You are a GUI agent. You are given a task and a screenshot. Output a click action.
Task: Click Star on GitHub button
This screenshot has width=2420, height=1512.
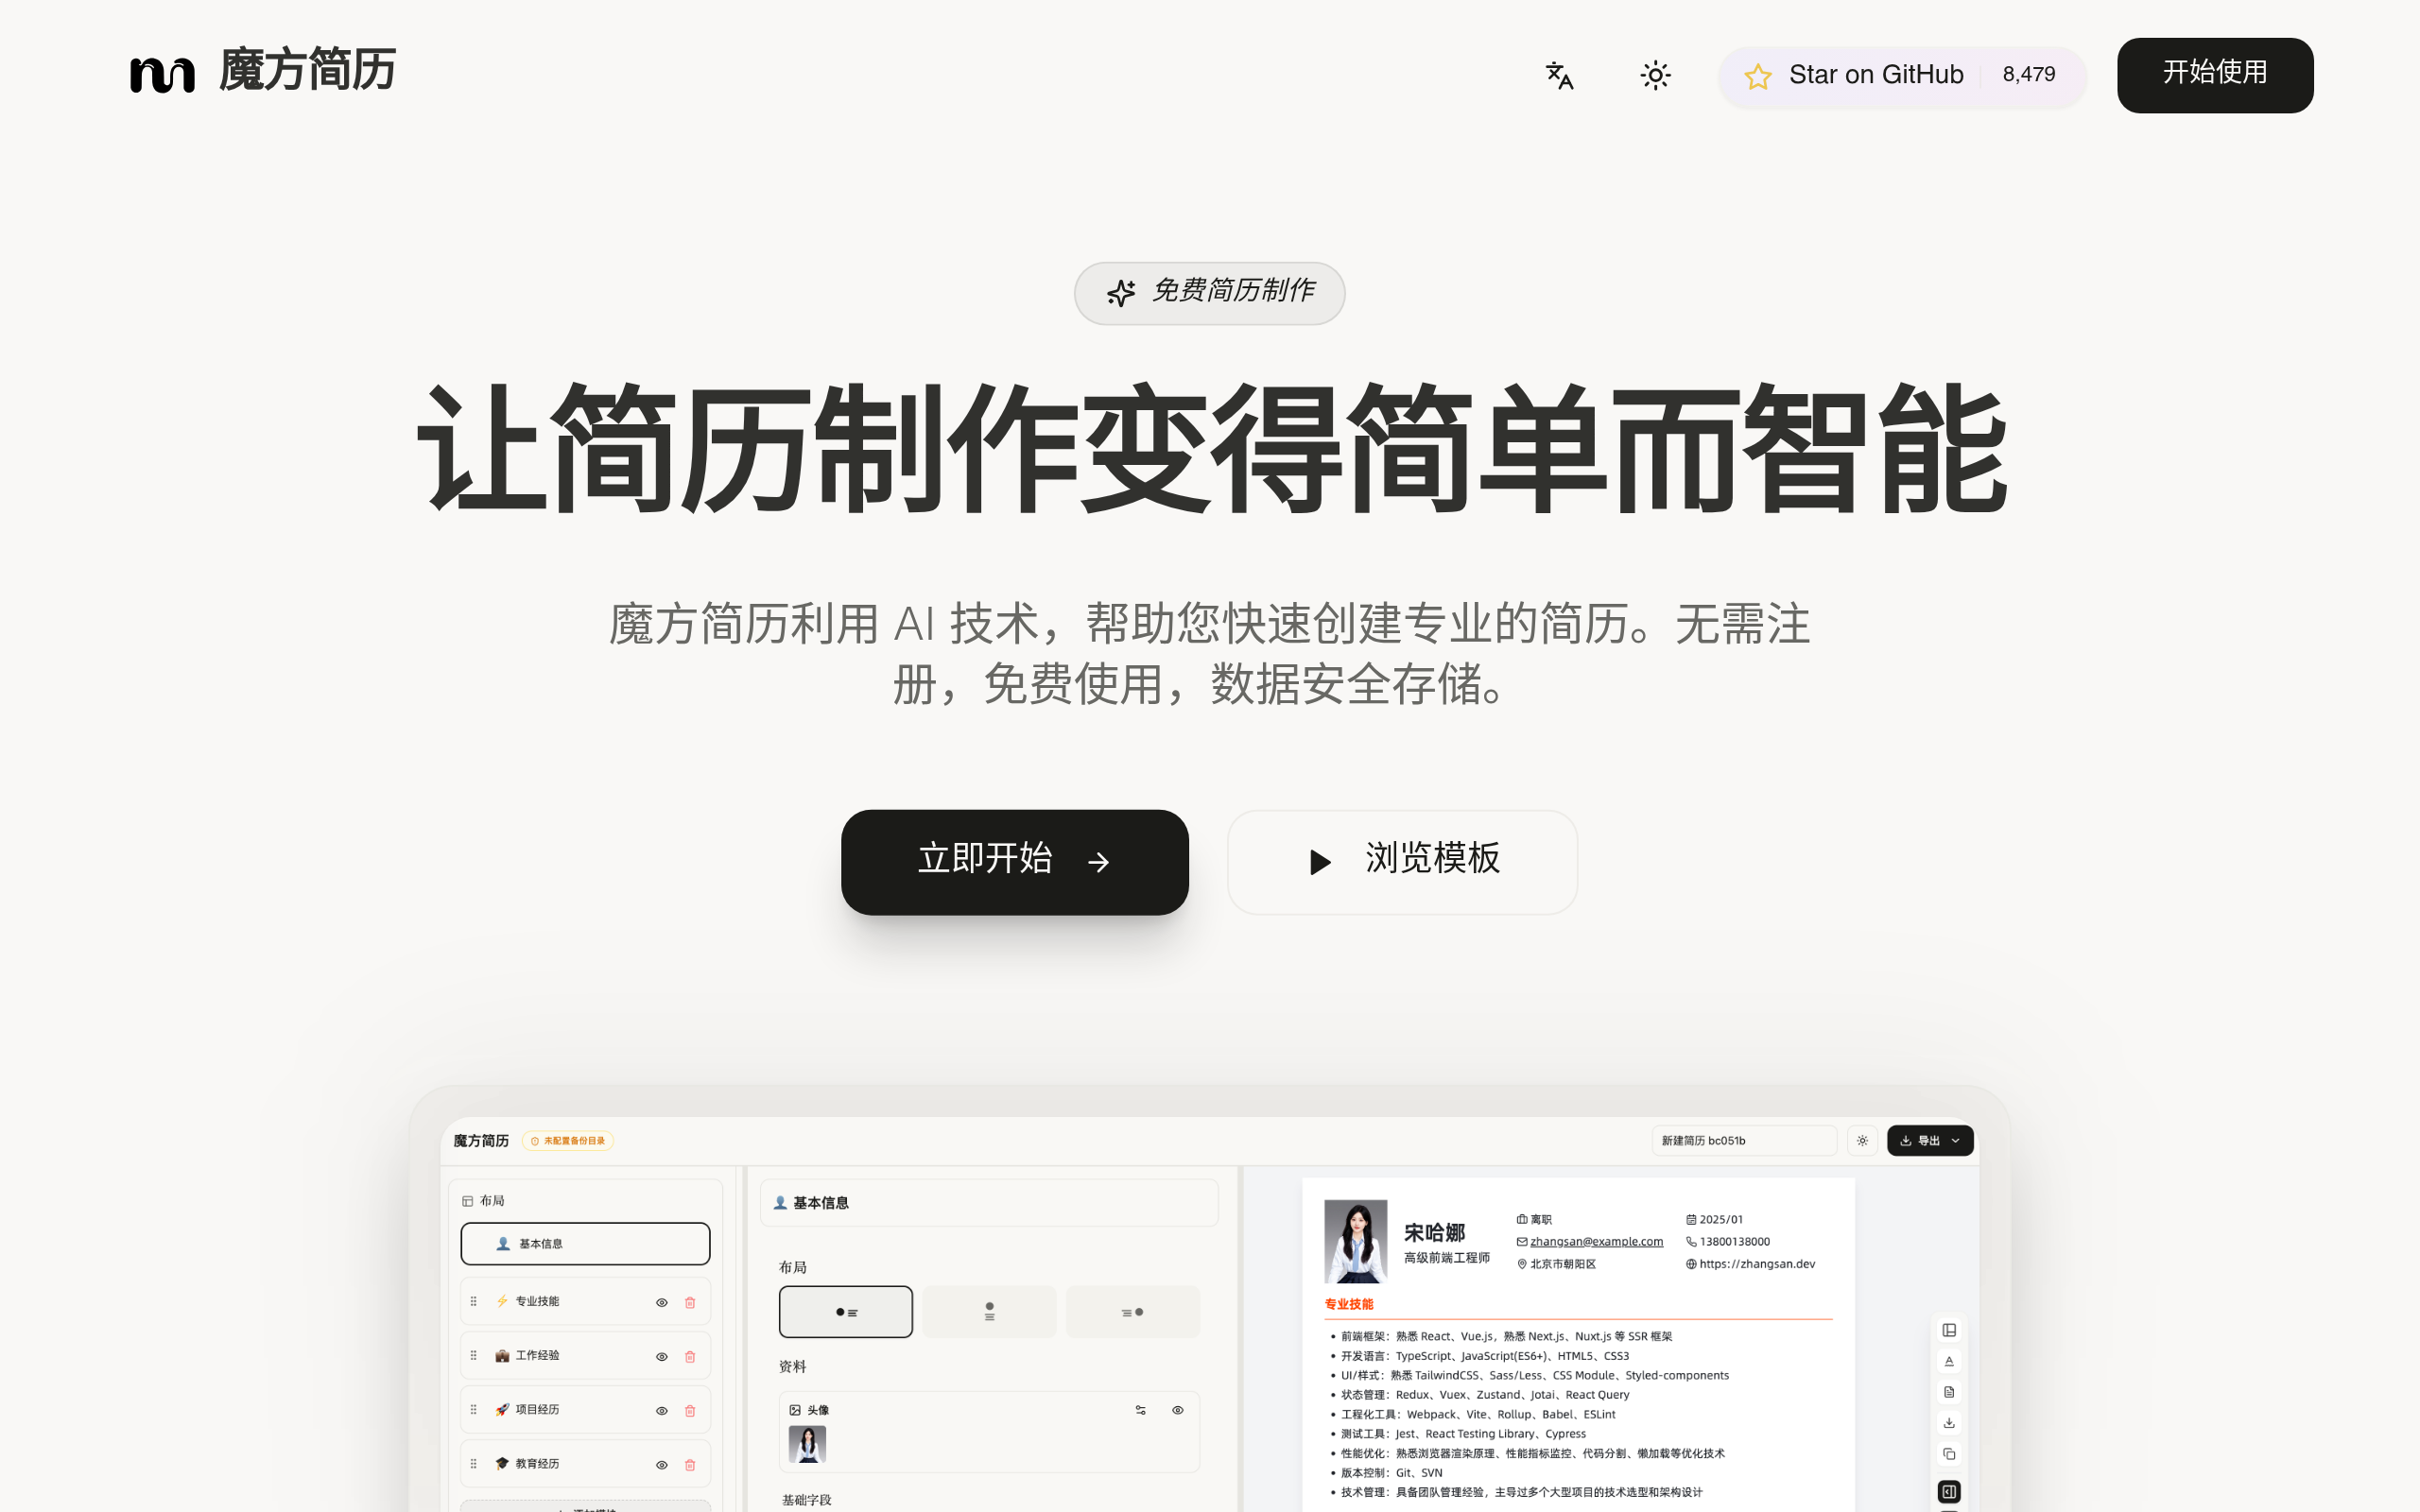(x=1901, y=75)
